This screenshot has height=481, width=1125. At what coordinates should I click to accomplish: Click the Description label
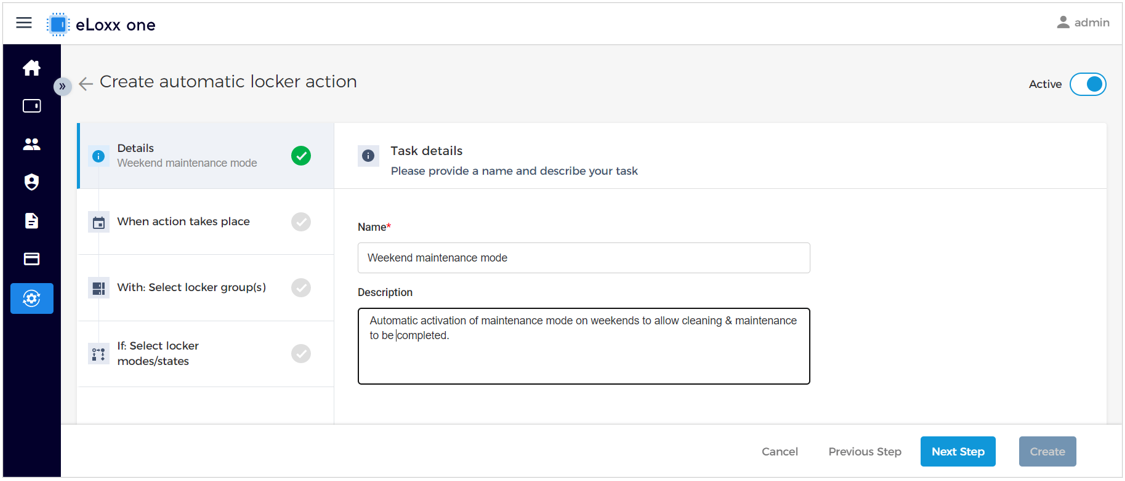pos(385,292)
